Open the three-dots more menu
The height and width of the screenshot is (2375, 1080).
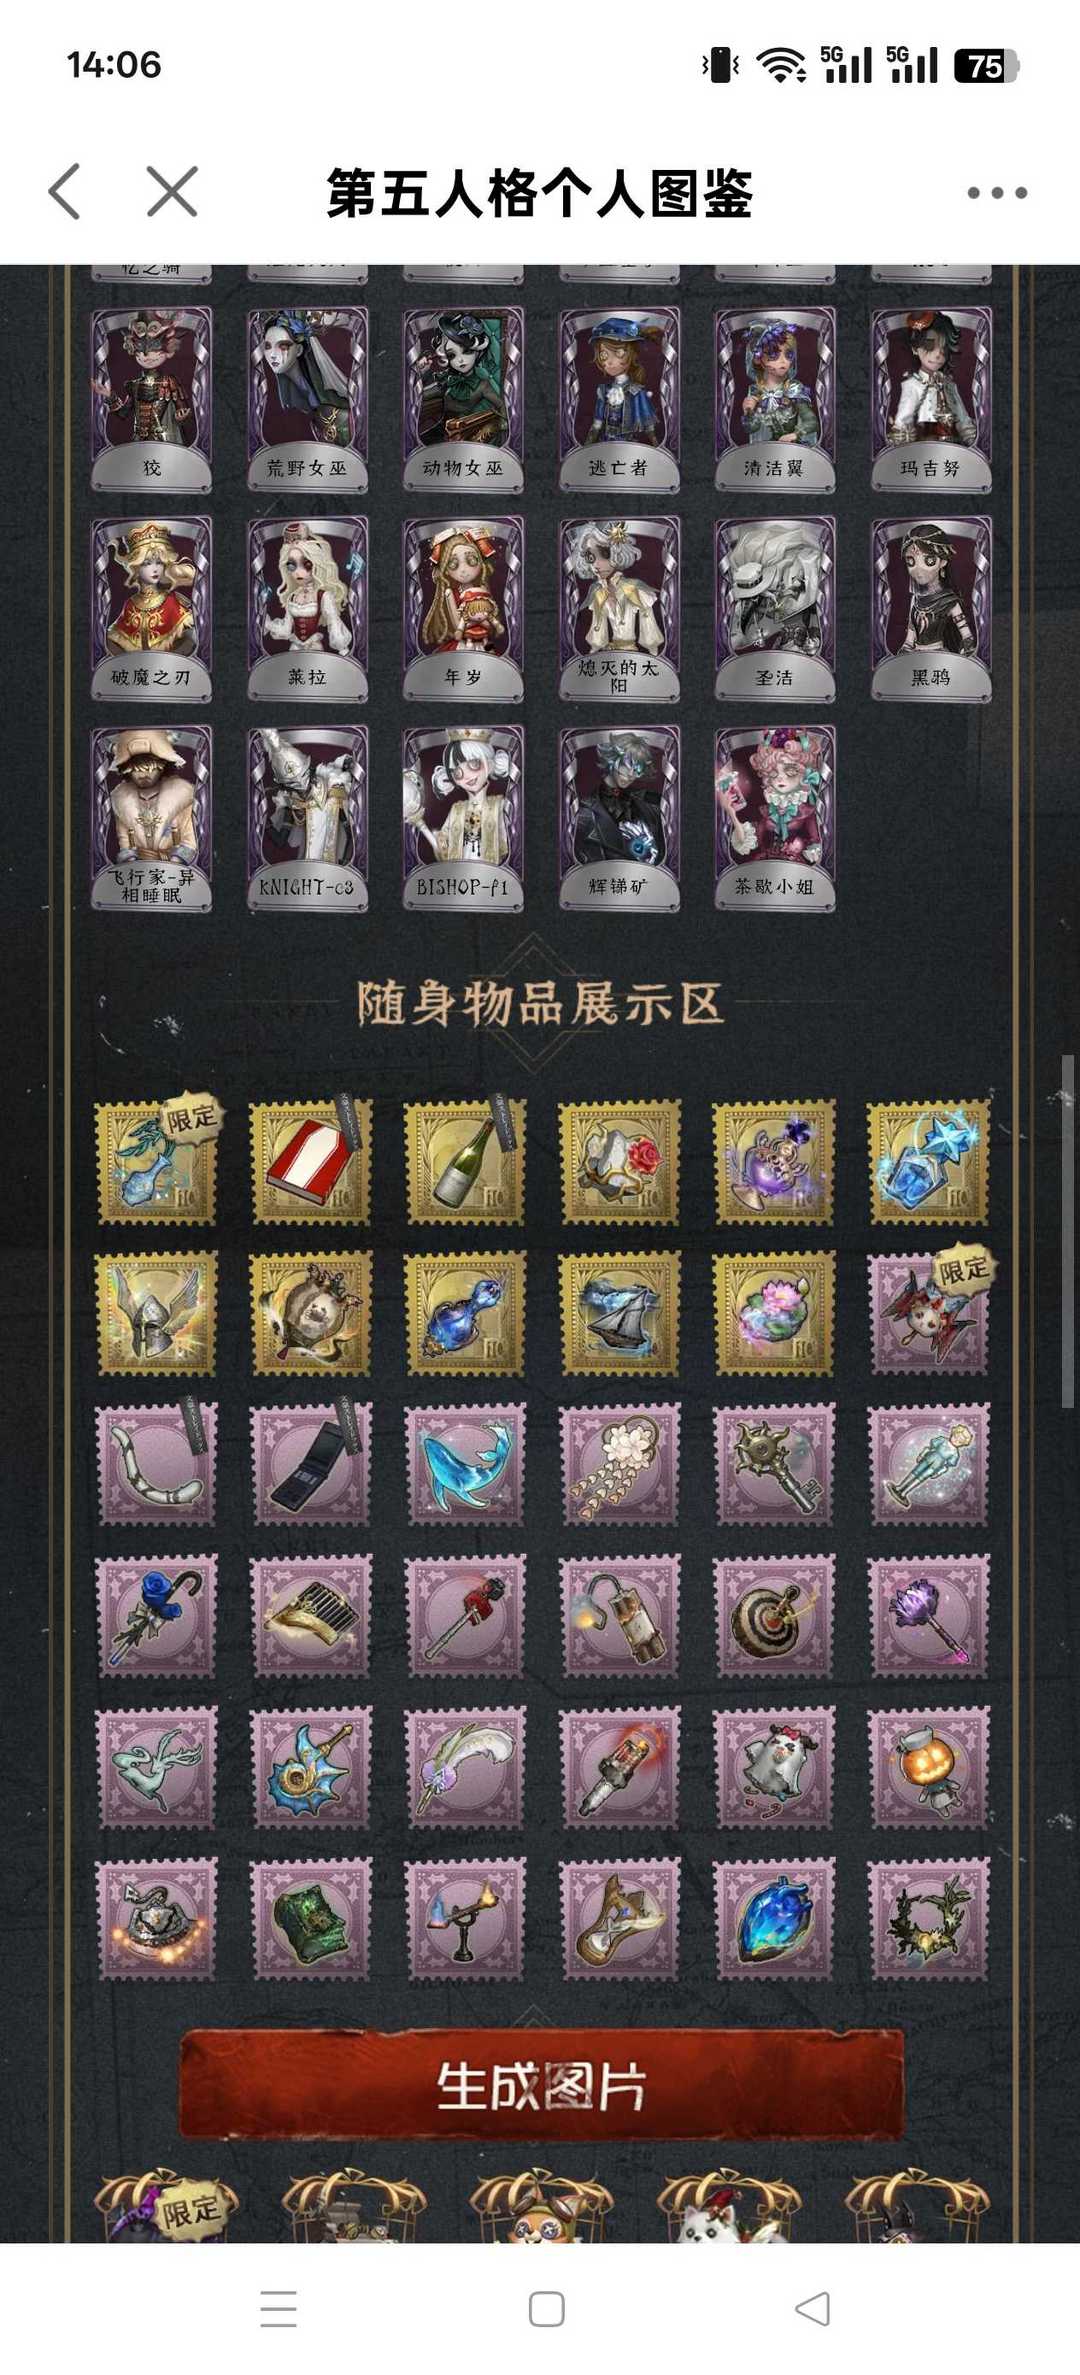coord(997,193)
